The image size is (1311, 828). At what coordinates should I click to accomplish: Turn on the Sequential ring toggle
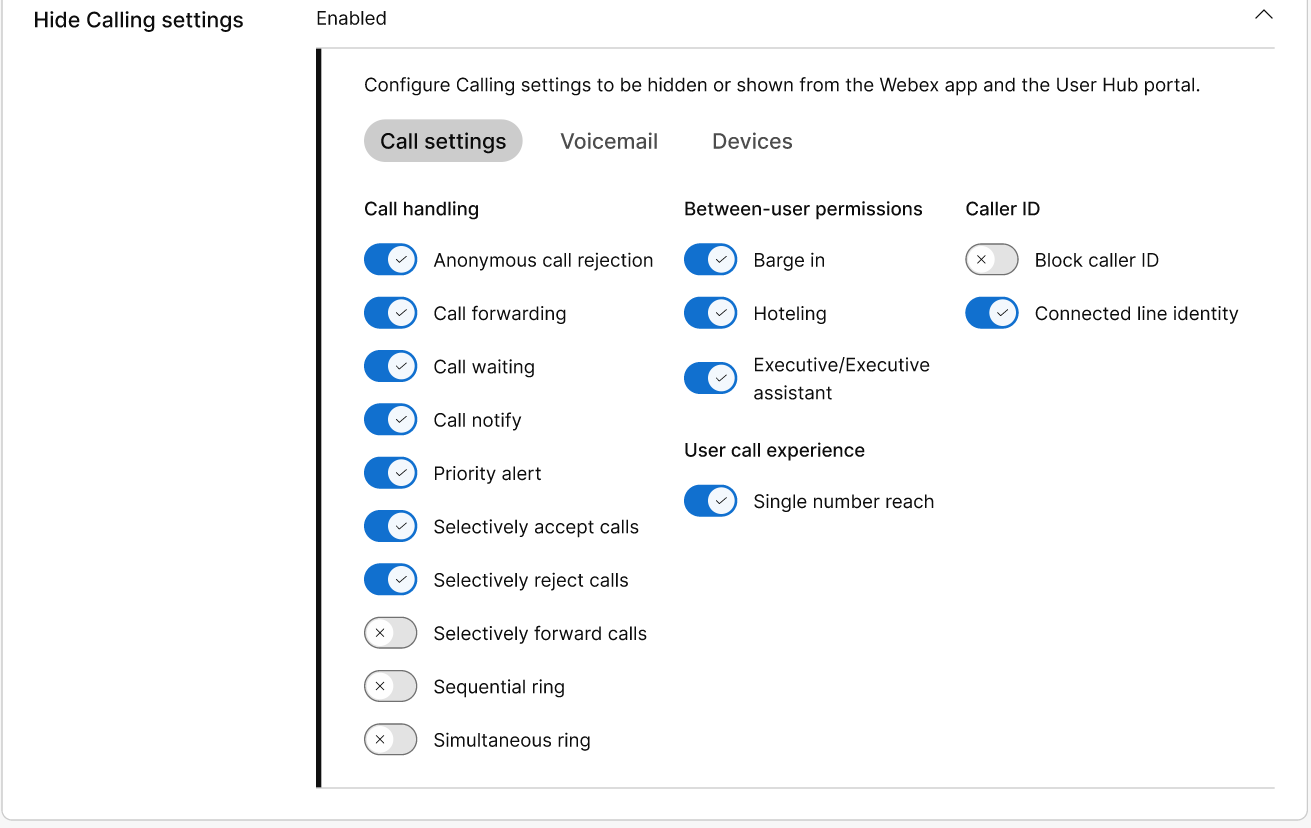point(391,686)
